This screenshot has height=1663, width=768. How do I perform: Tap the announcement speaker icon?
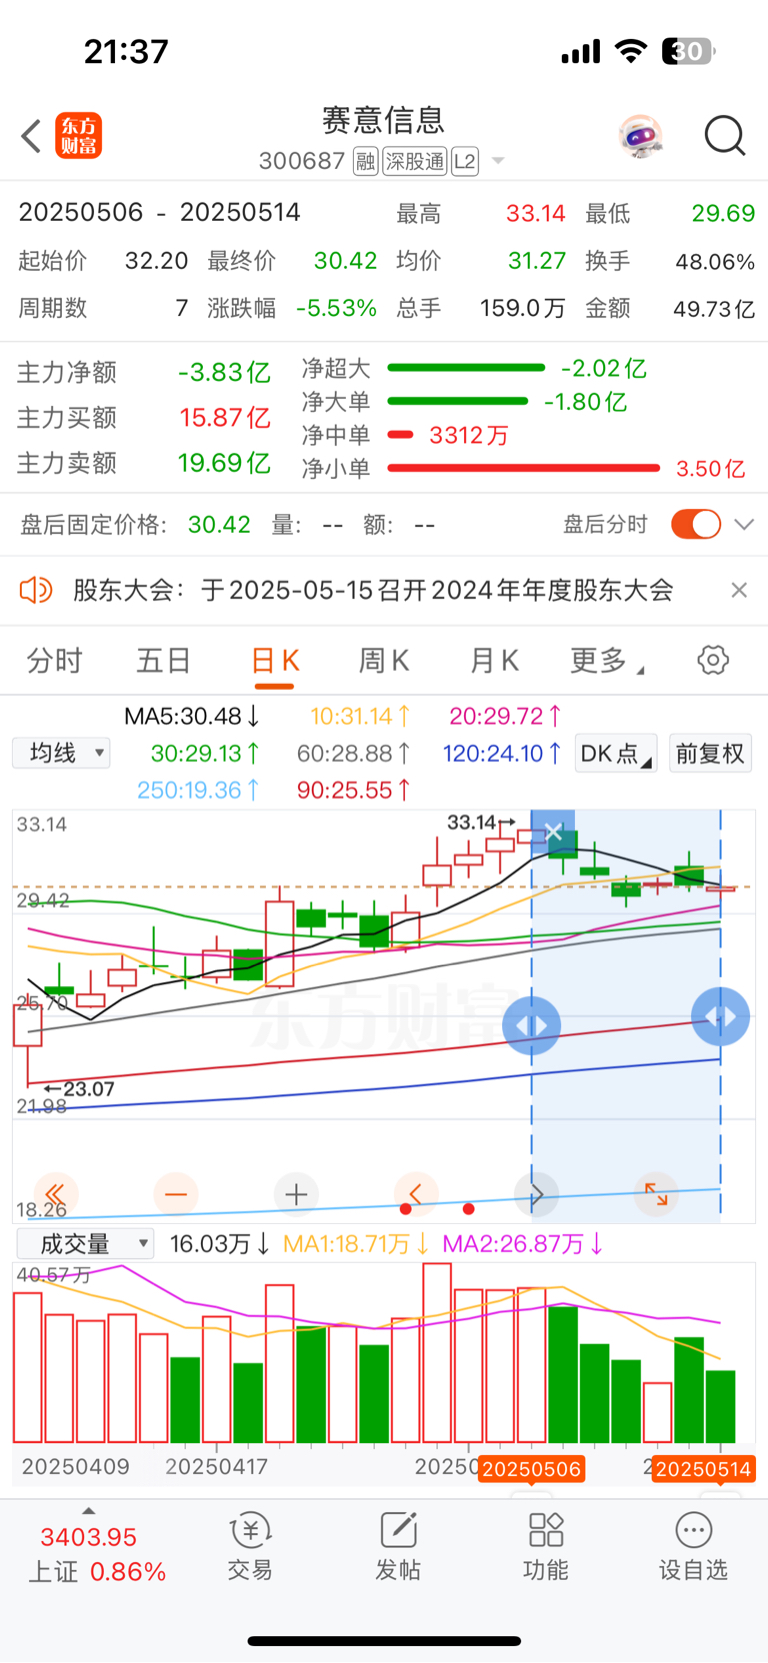point(36,590)
